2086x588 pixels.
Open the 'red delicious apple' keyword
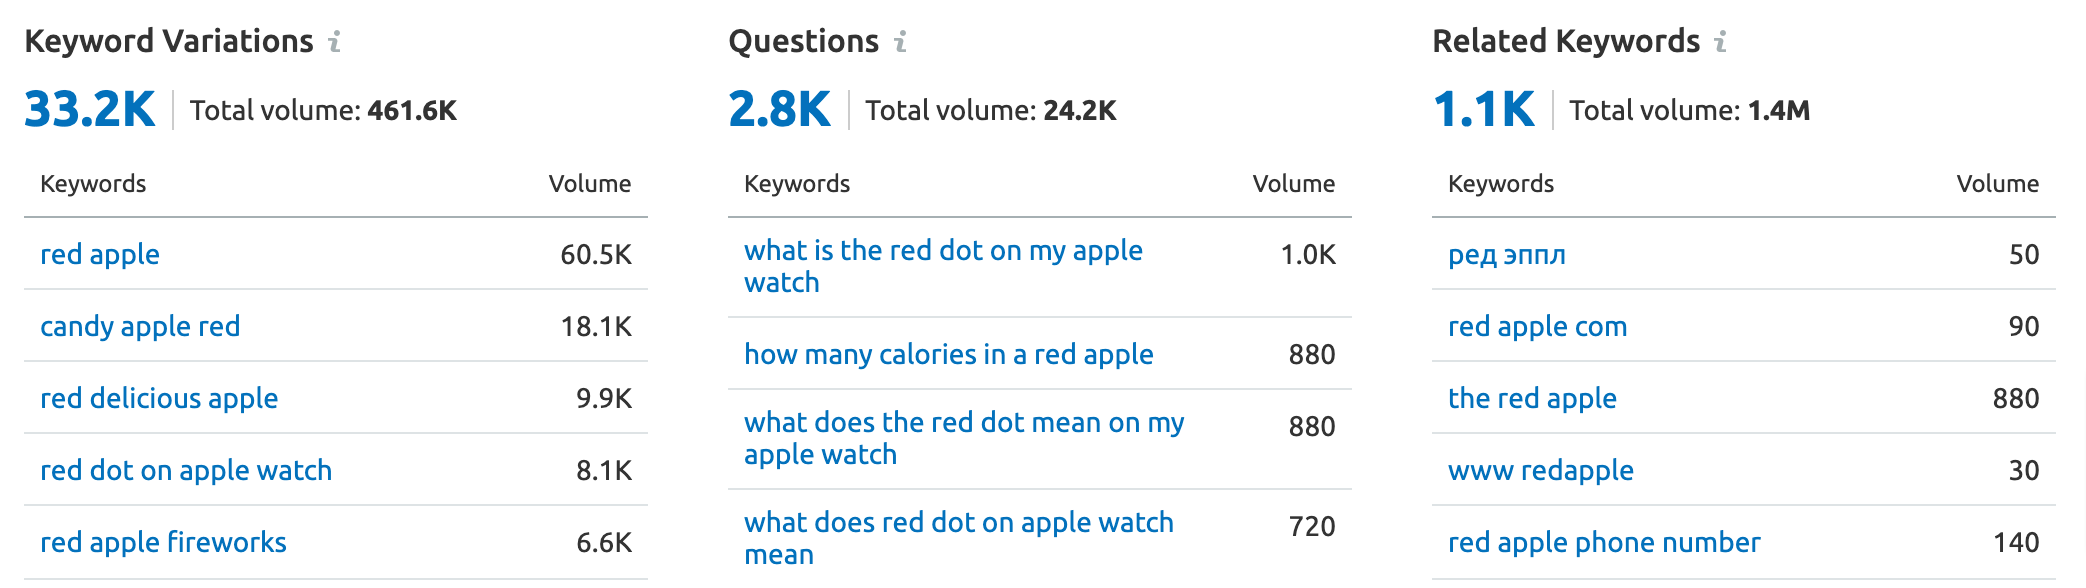coord(158,398)
